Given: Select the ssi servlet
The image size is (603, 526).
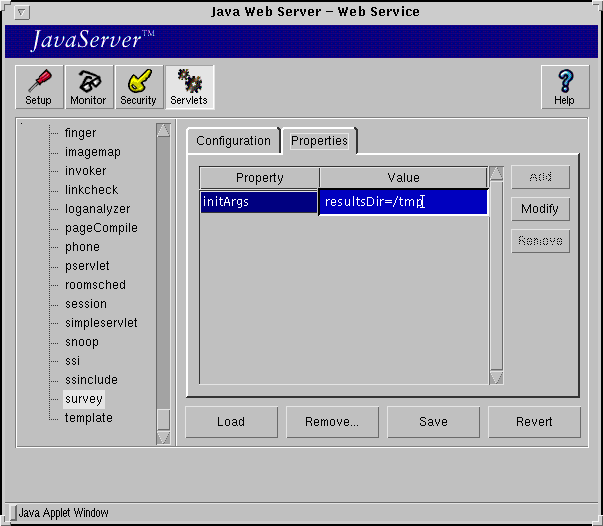Looking at the screenshot, I should 72,361.
